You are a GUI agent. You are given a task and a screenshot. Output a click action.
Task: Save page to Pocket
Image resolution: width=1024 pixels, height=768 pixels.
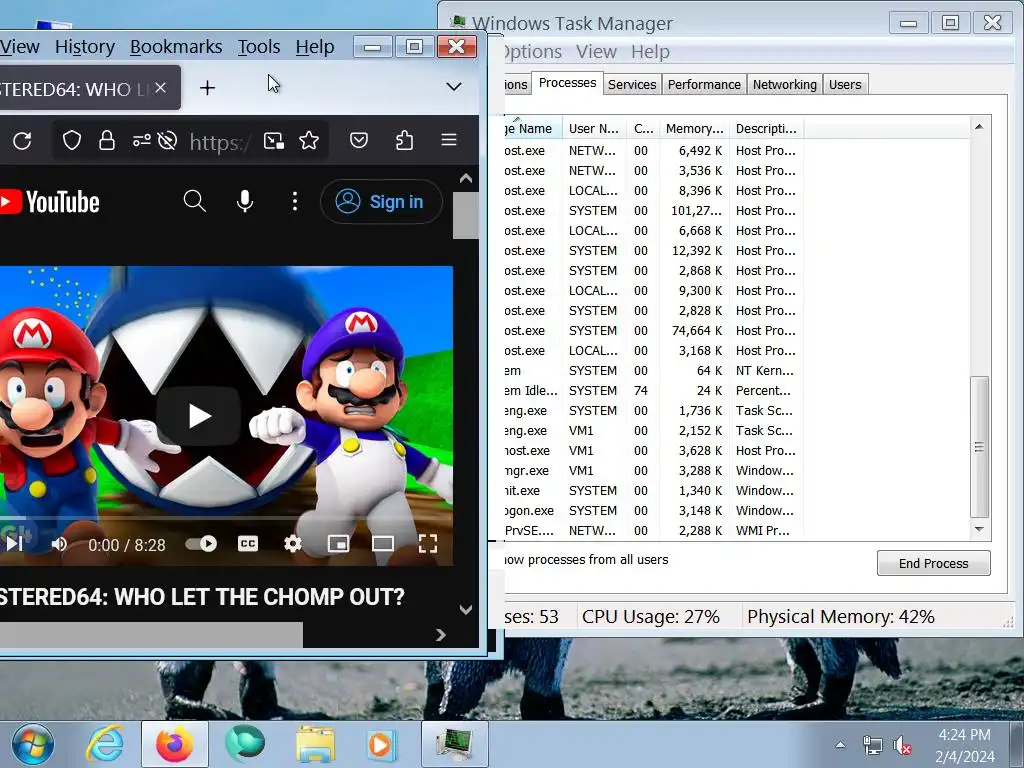point(359,140)
